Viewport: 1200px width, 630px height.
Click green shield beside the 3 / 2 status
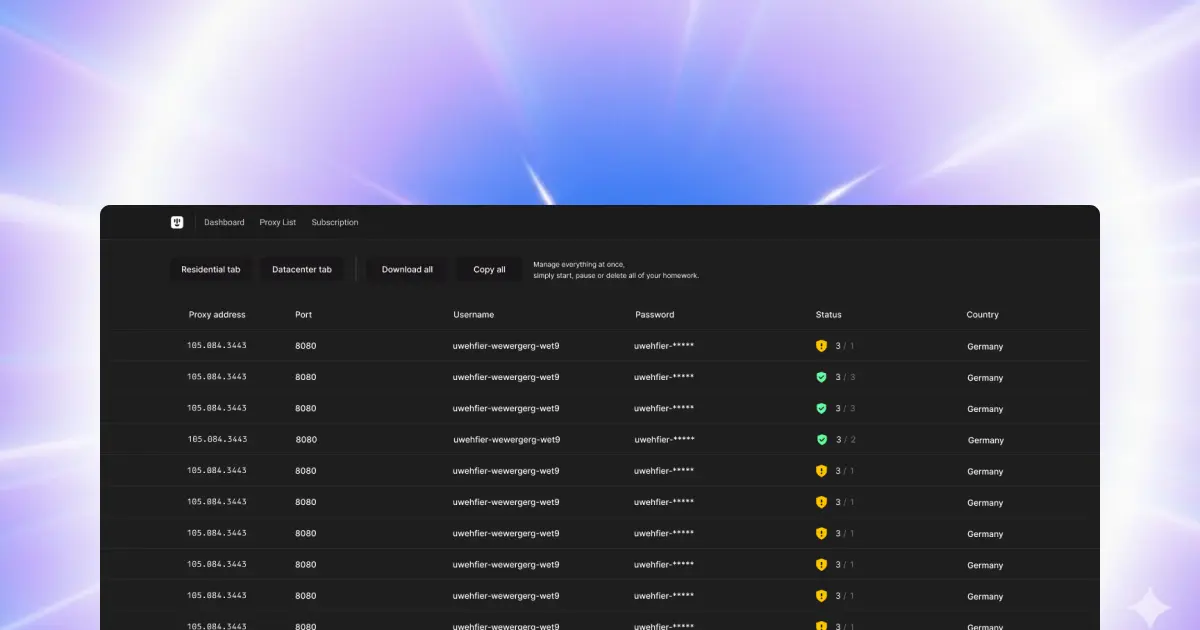[x=821, y=439]
